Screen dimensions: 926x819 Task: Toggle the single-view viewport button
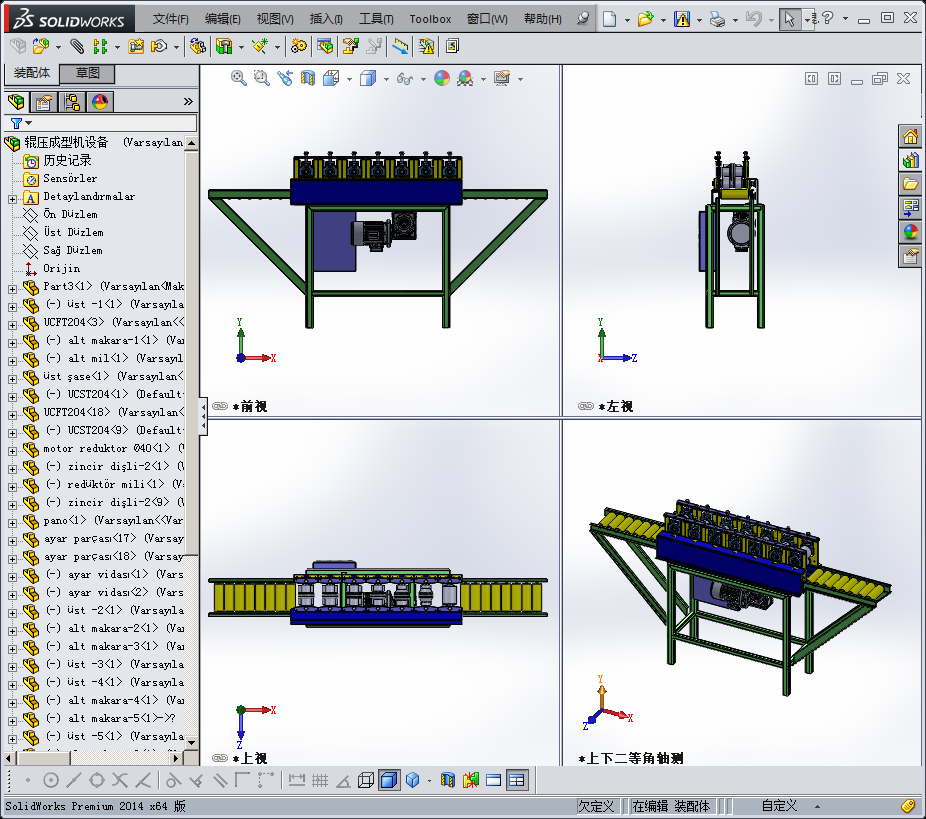(494, 780)
